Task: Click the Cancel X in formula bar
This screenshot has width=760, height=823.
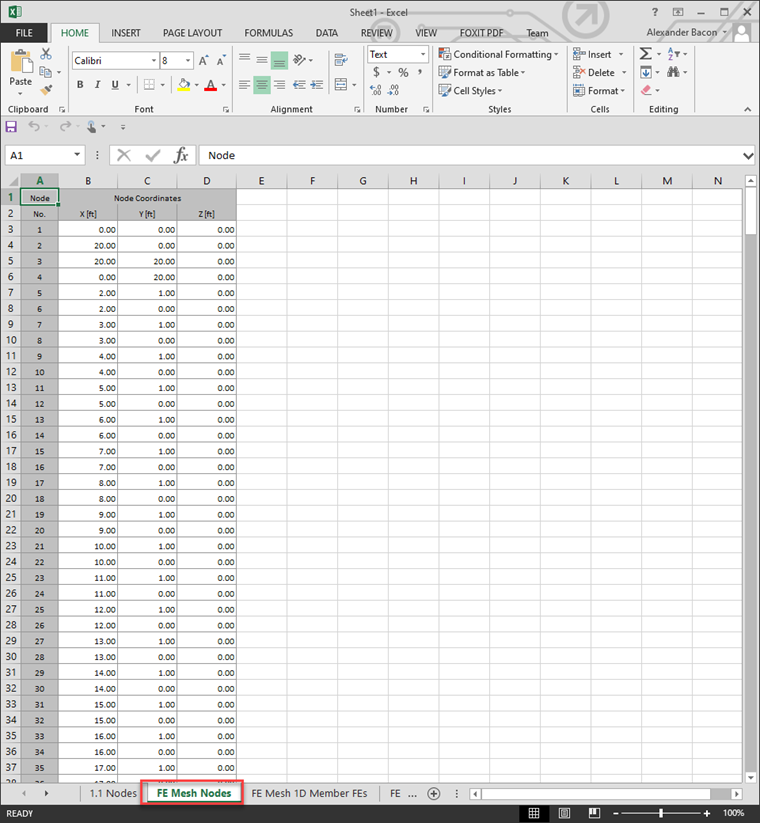Action: [x=124, y=155]
